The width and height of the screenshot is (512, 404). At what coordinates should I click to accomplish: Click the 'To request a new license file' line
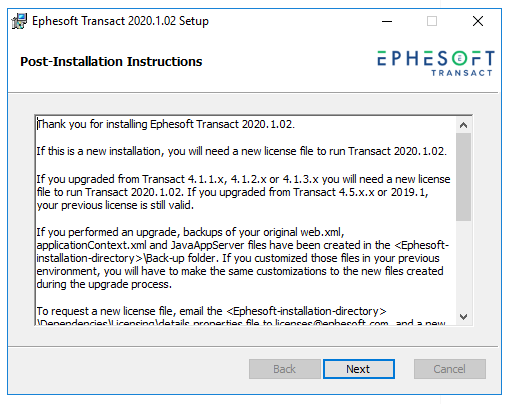211,311
